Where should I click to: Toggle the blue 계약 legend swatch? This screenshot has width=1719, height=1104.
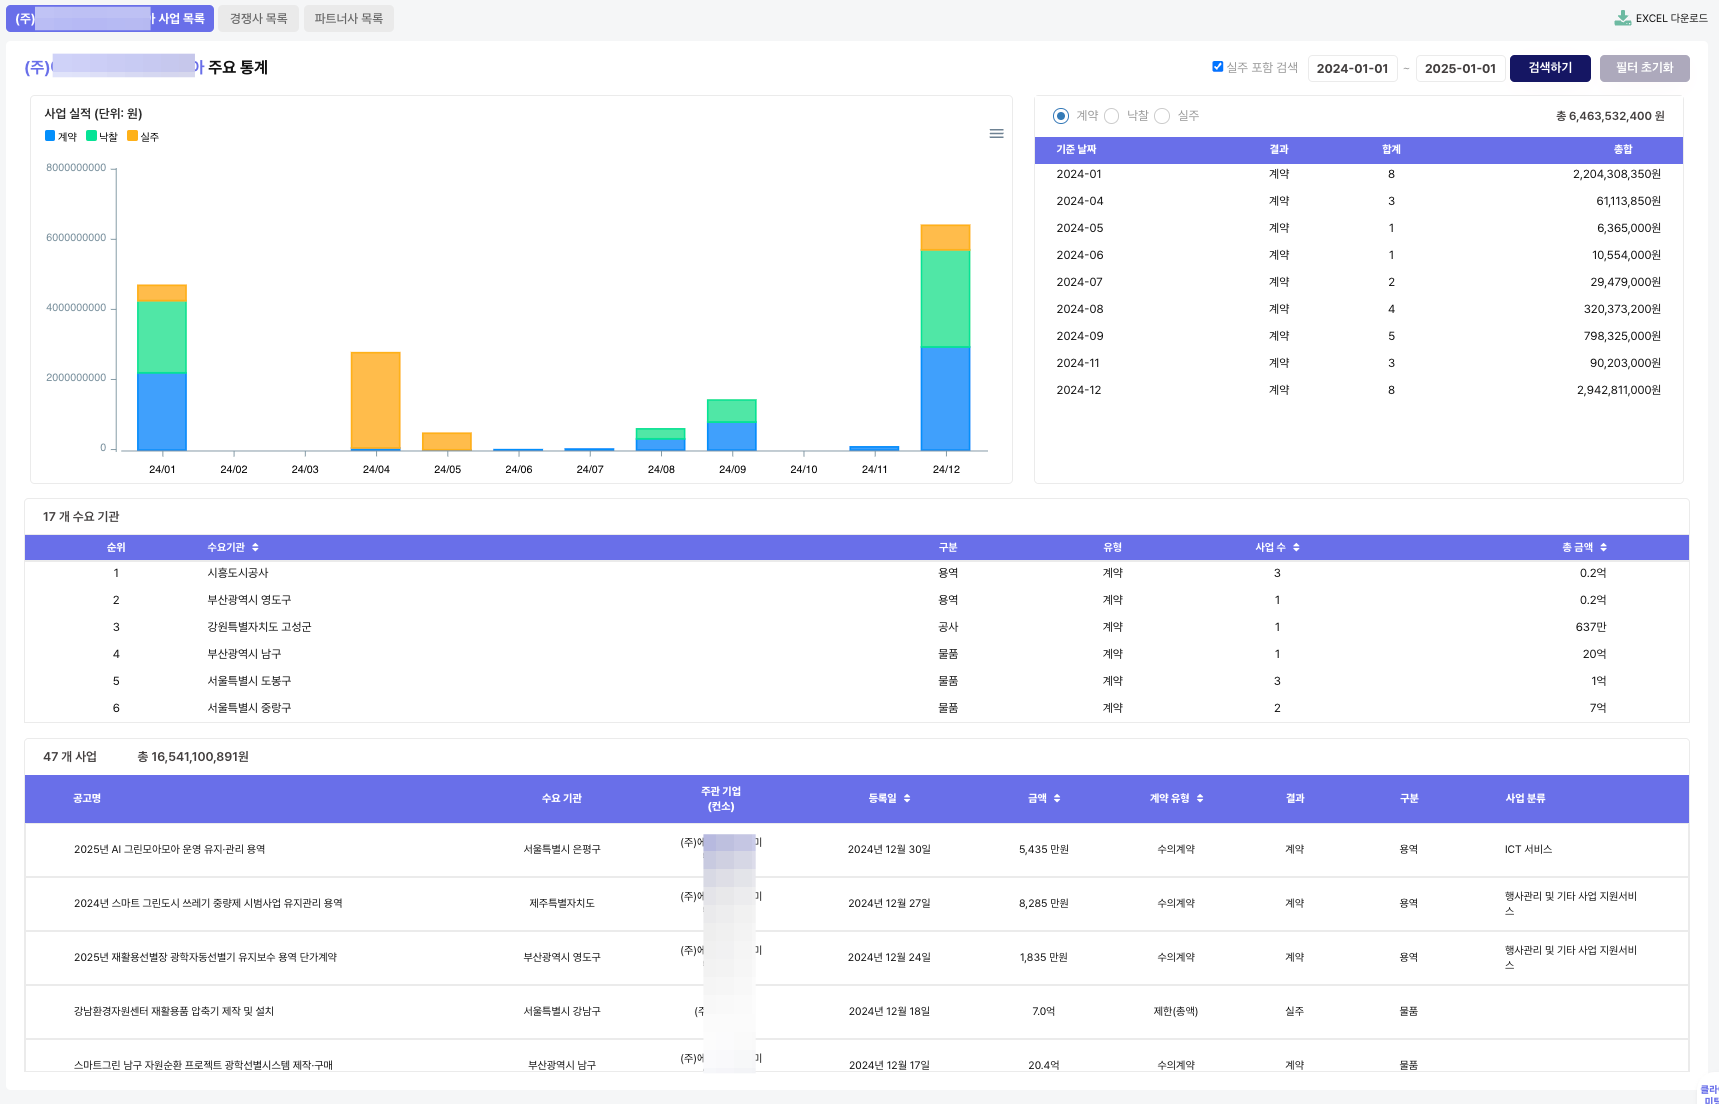(x=50, y=136)
